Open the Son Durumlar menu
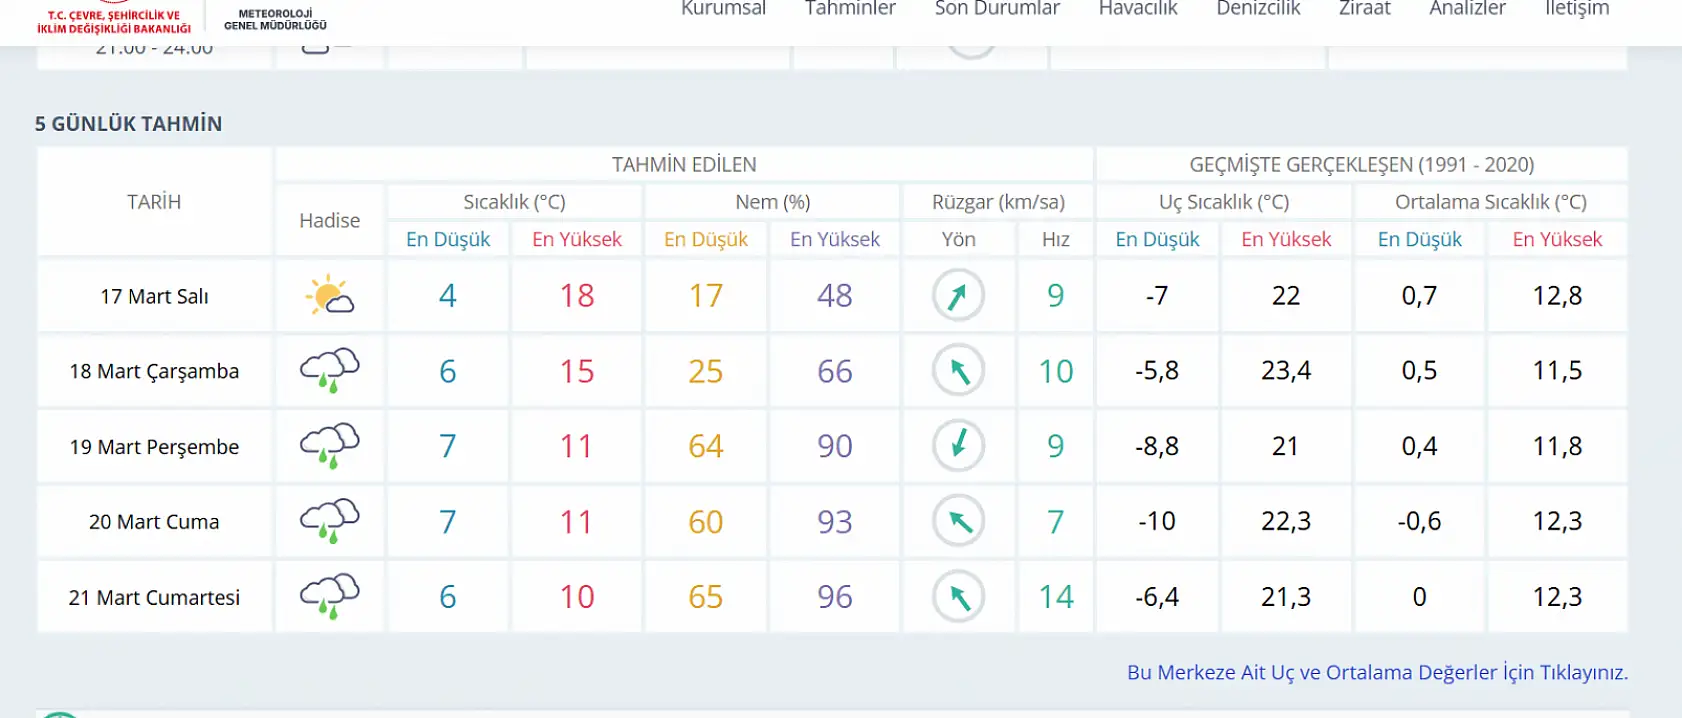The height and width of the screenshot is (718, 1682). (997, 9)
